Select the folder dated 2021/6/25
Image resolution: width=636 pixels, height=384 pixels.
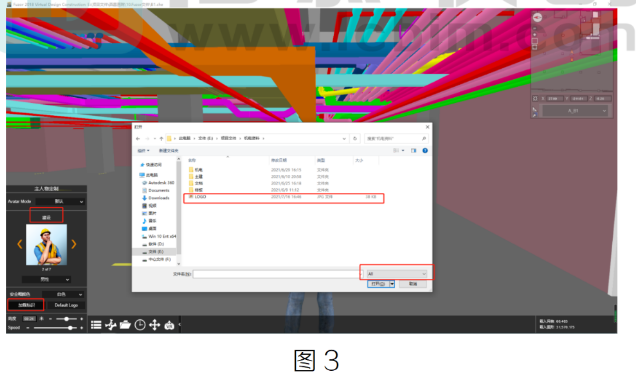click(x=284, y=183)
